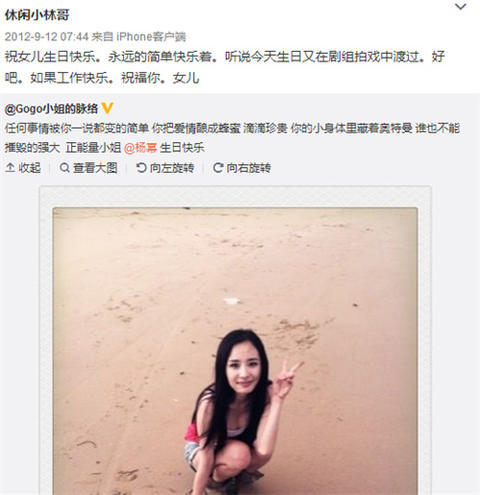Click the rotate-left arrow icon
This screenshot has width=480, height=495.
pos(141,168)
